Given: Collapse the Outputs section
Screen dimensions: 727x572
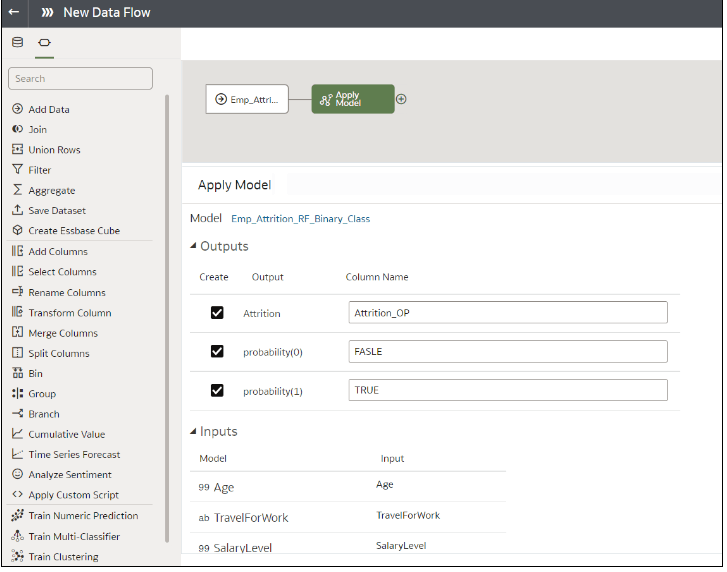Looking at the screenshot, I should [x=194, y=246].
